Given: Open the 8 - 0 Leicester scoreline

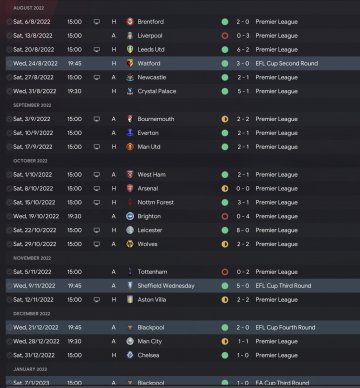Looking at the screenshot, I should tap(243, 230).
